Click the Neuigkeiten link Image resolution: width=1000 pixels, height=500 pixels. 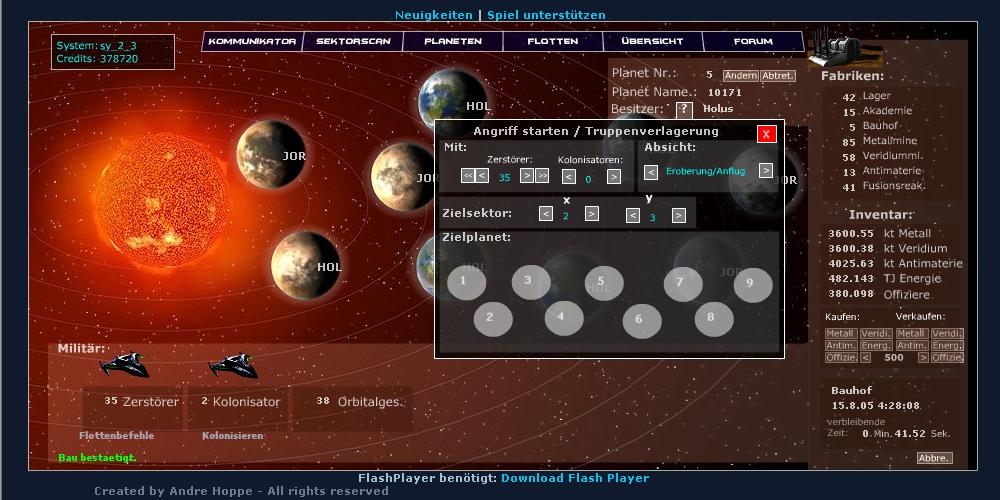(433, 15)
